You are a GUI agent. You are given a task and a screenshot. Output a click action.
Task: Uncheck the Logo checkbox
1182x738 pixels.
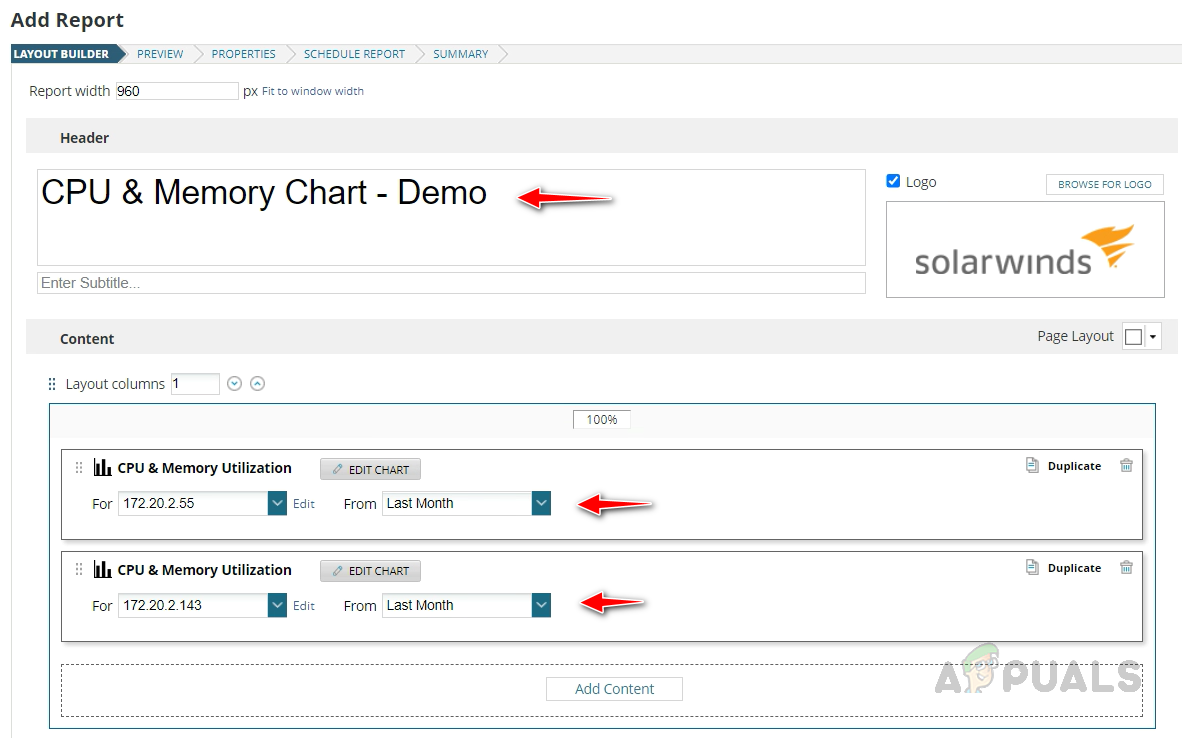point(894,181)
